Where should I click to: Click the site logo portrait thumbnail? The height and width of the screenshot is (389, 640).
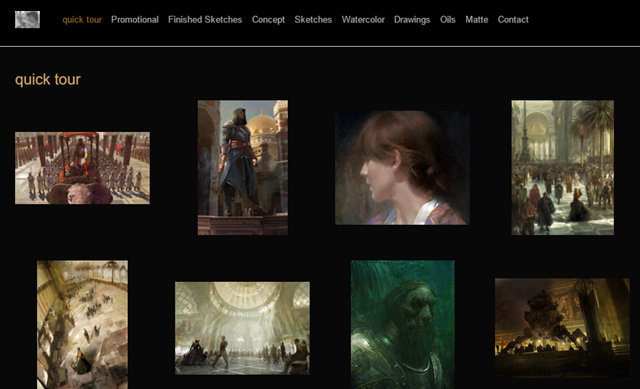pos(27,20)
